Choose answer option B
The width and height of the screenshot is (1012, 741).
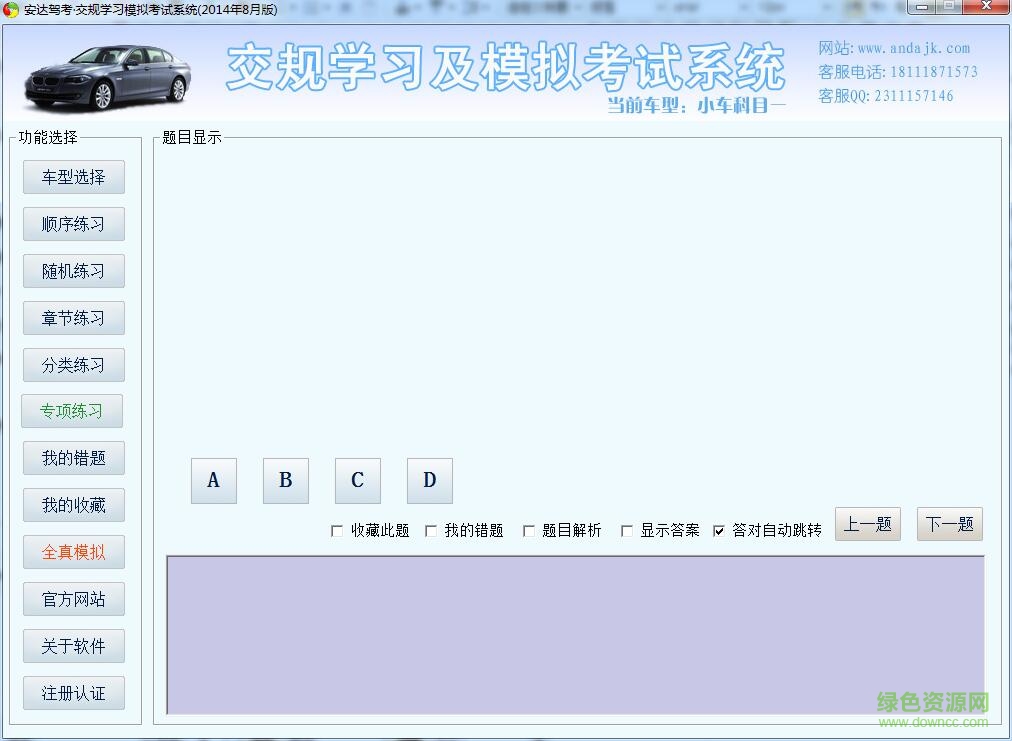point(286,481)
